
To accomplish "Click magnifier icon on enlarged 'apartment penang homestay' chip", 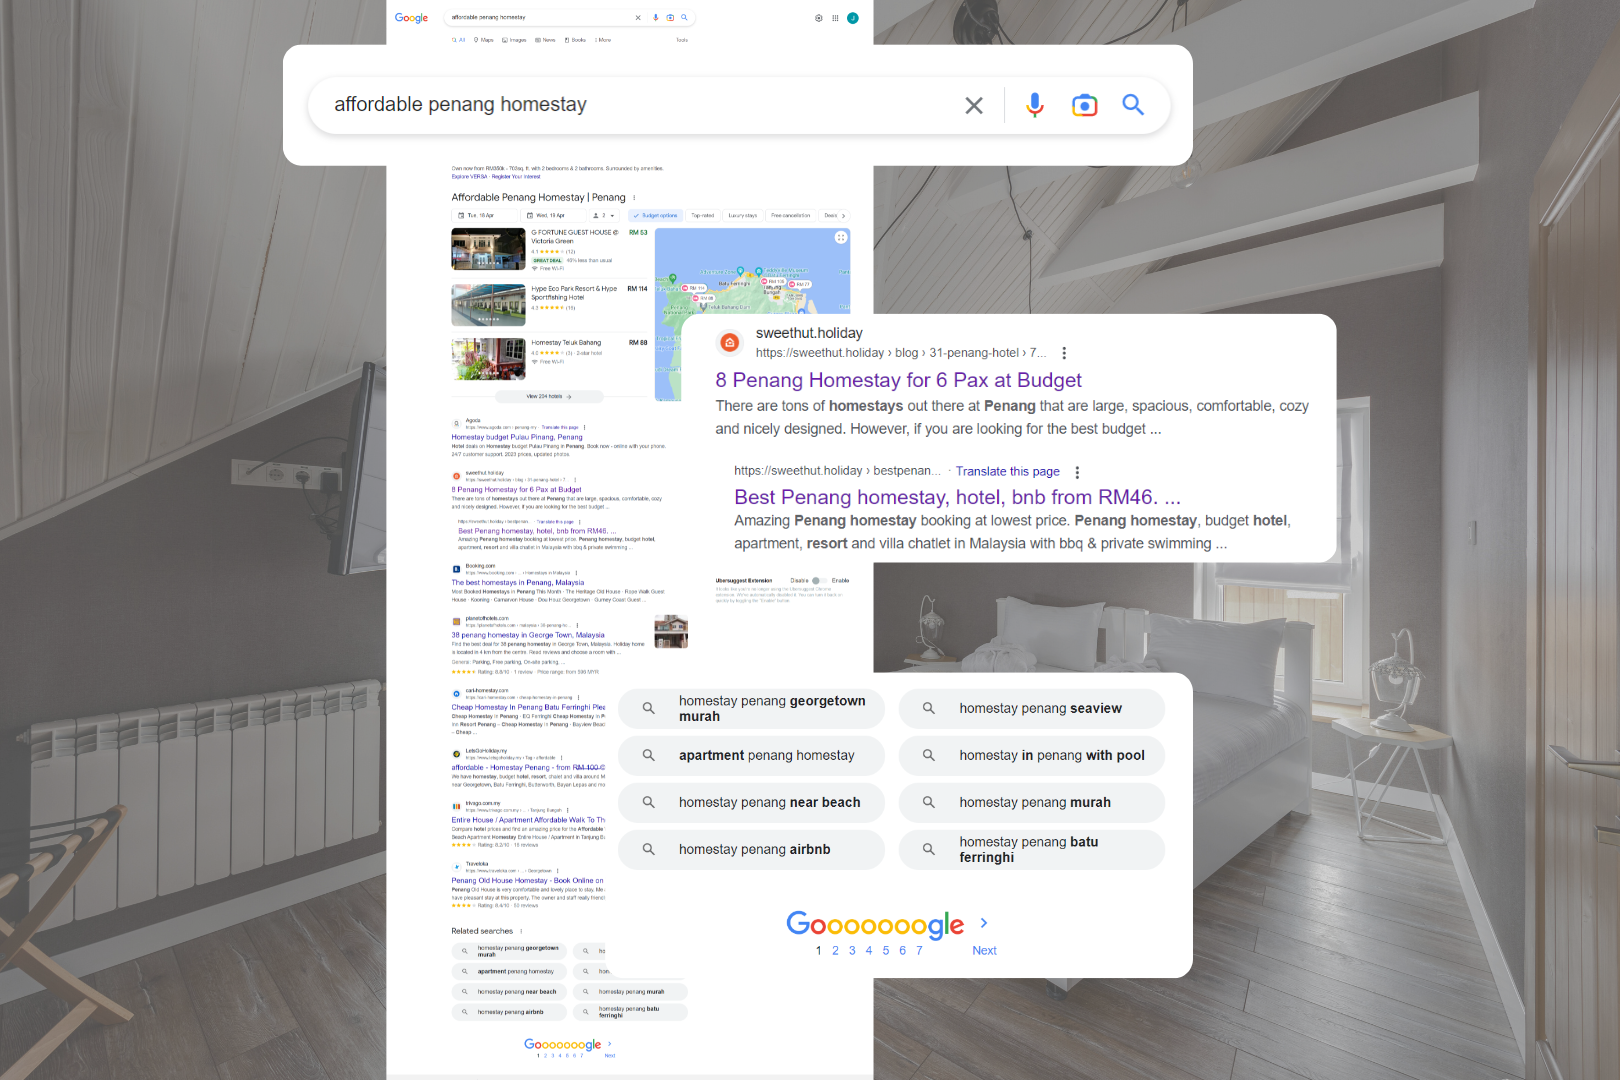I will coord(649,755).
